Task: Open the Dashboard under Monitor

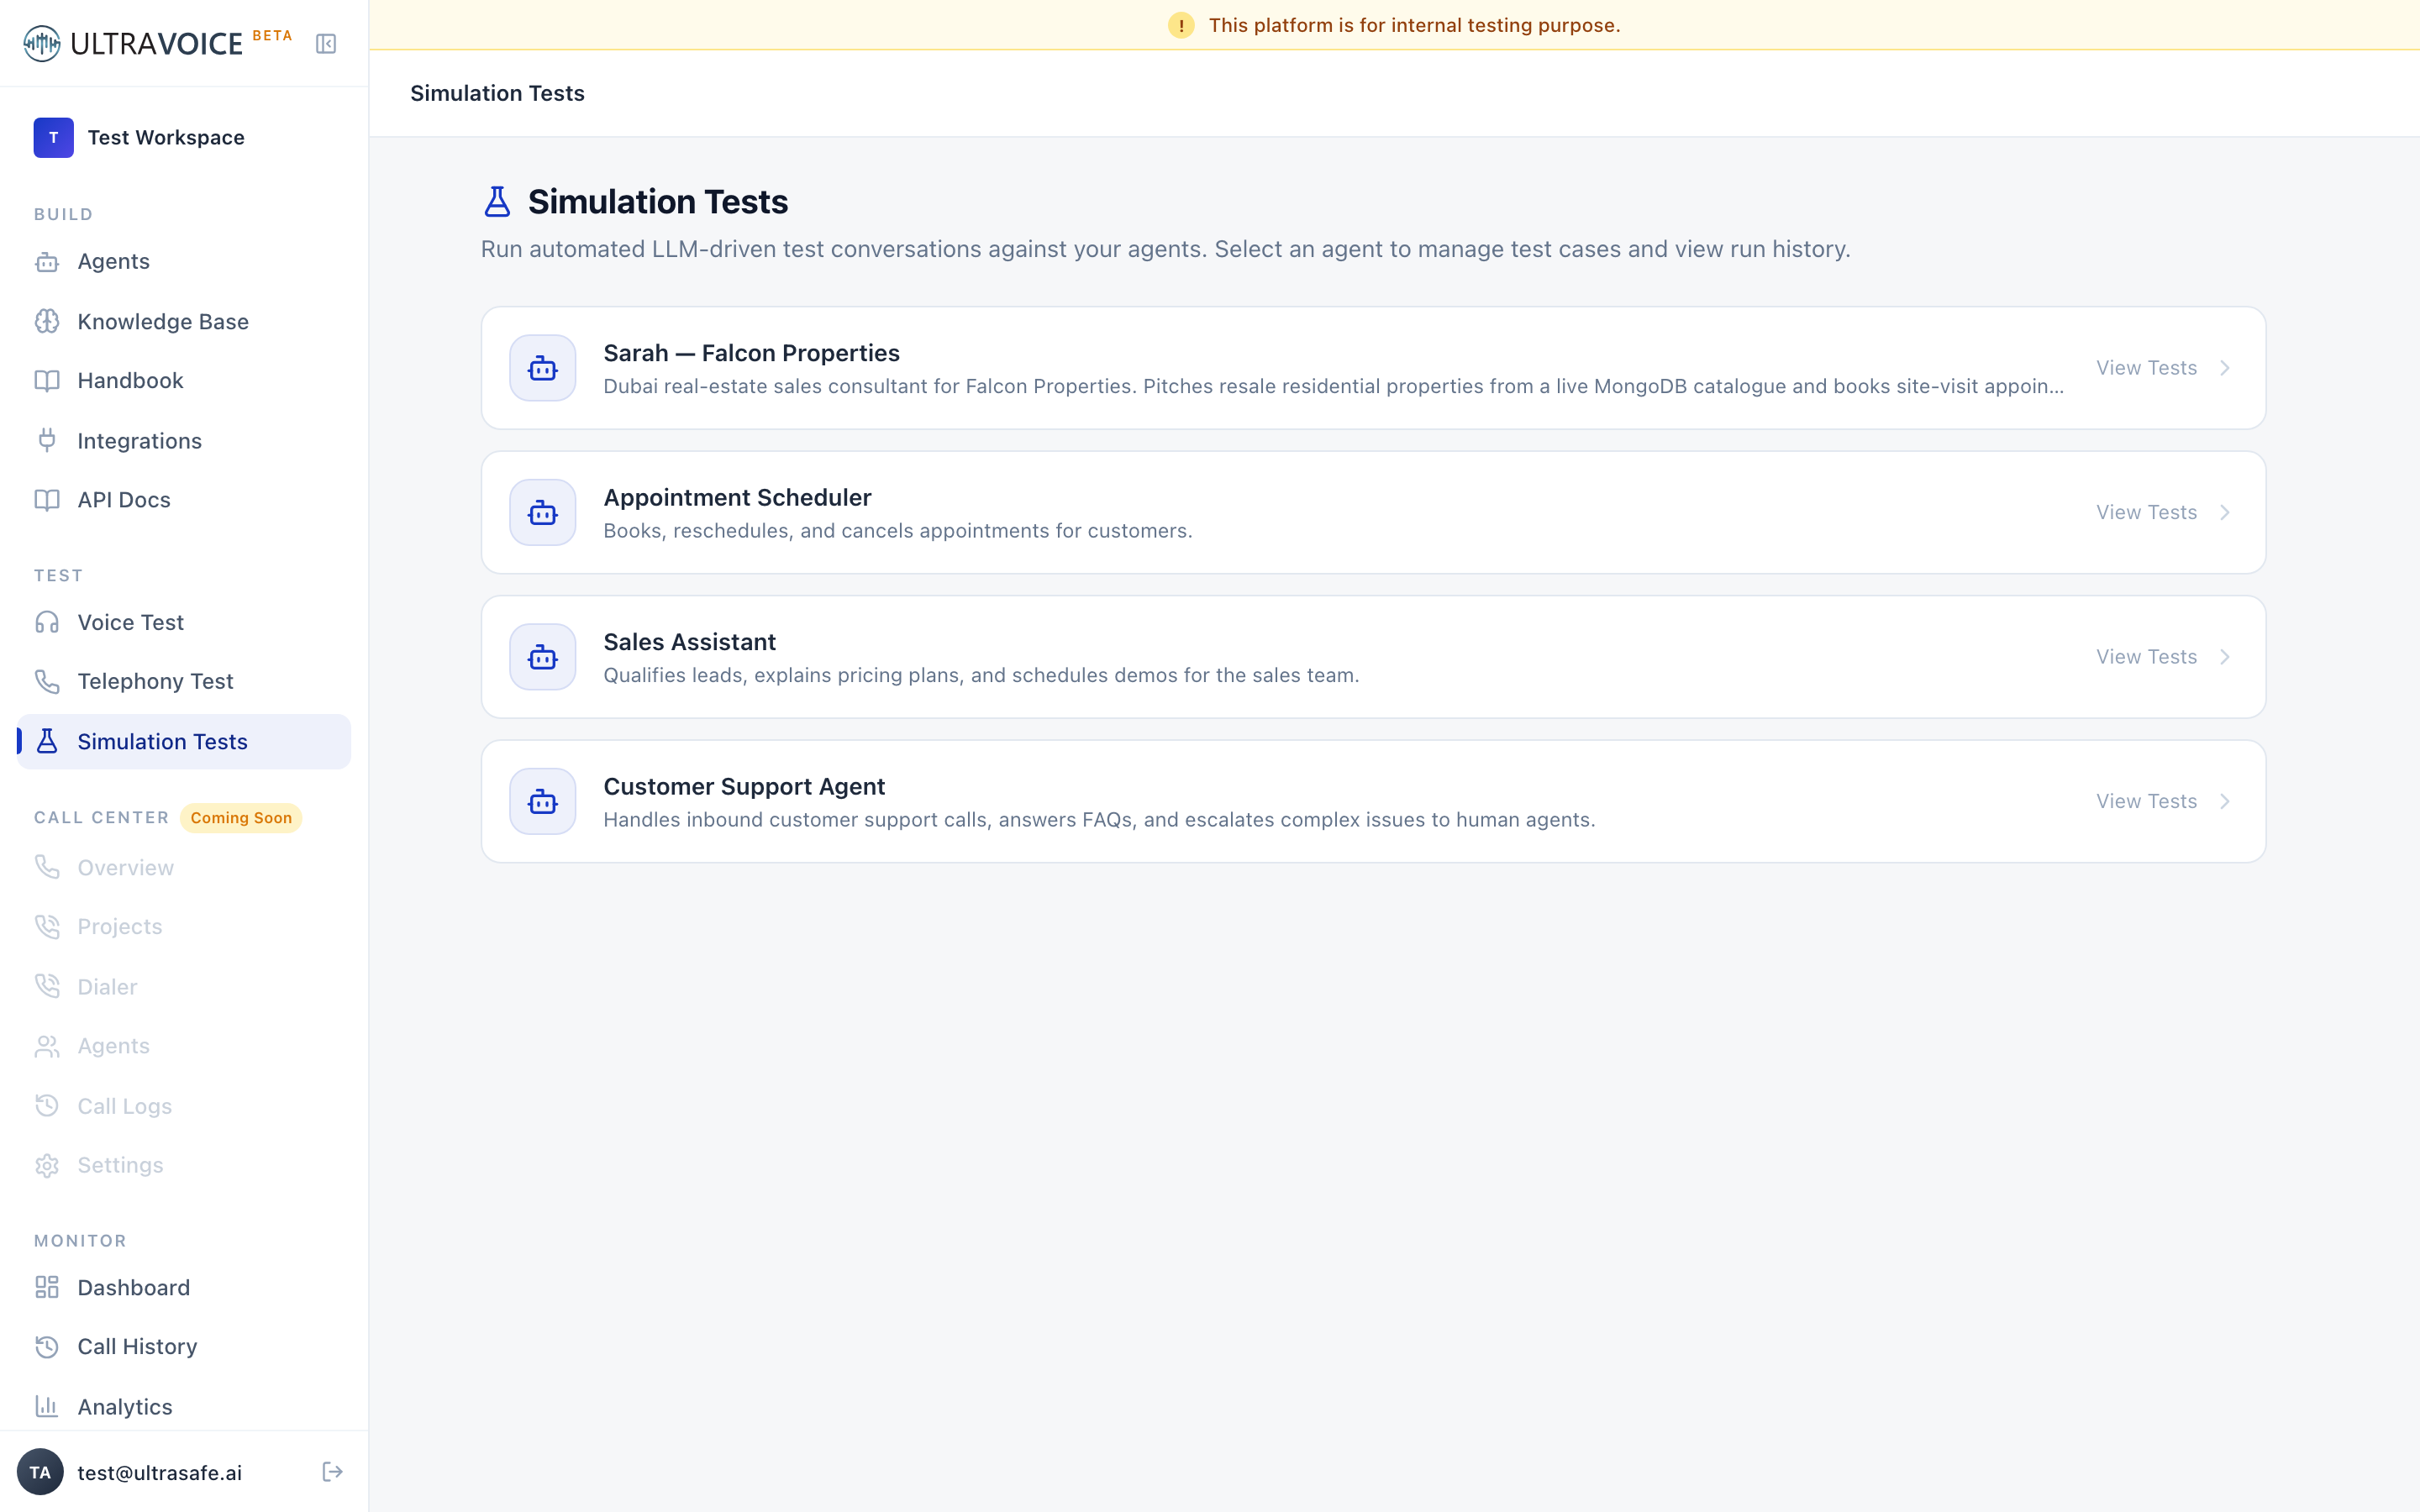Action: click(x=184, y=1287)
